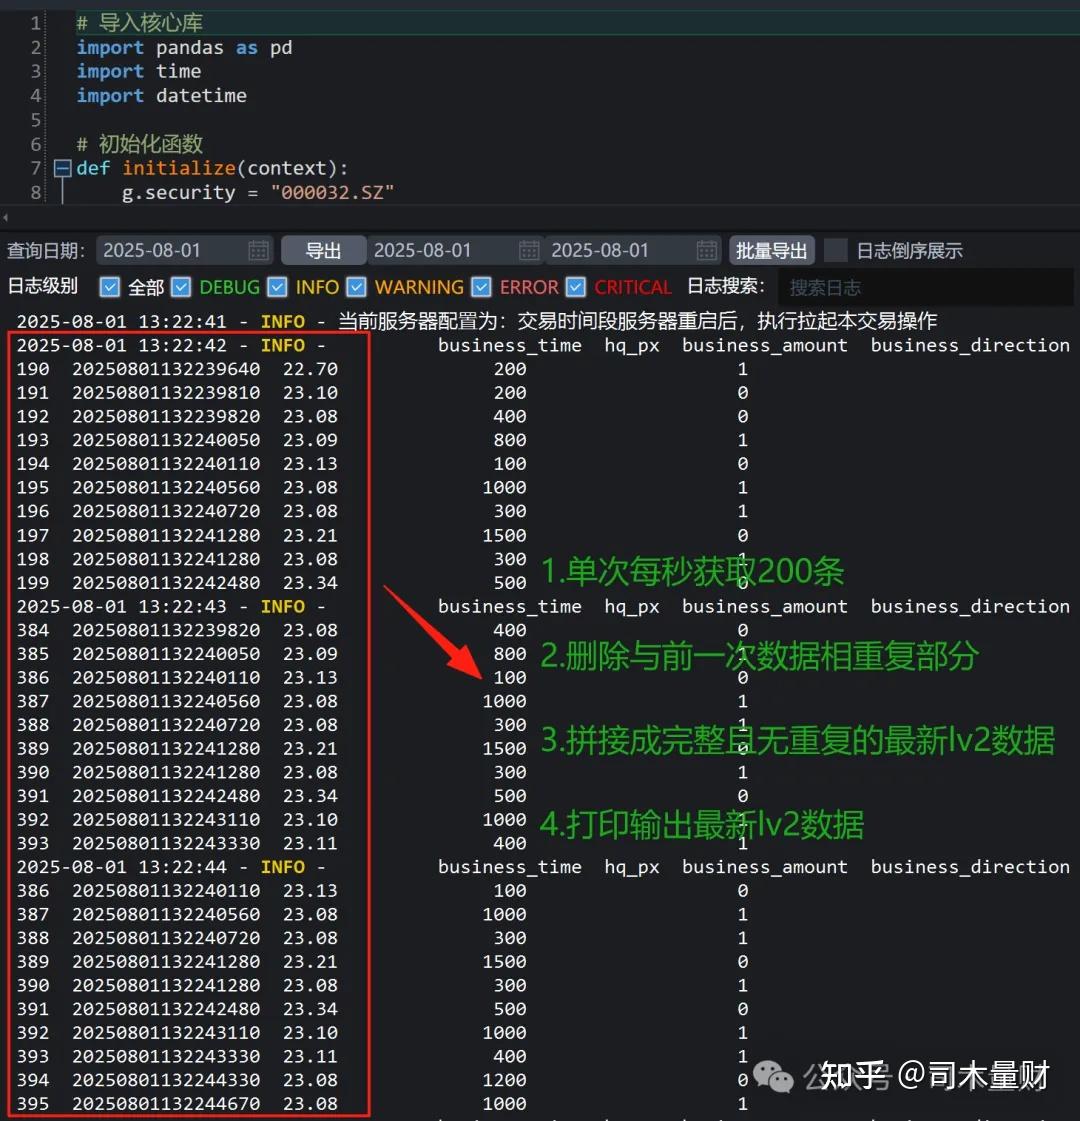This screenshot has height=1121, width=1080.
Task: Open the calendar icon for the second 导出 date
Action: pos(706,250)
